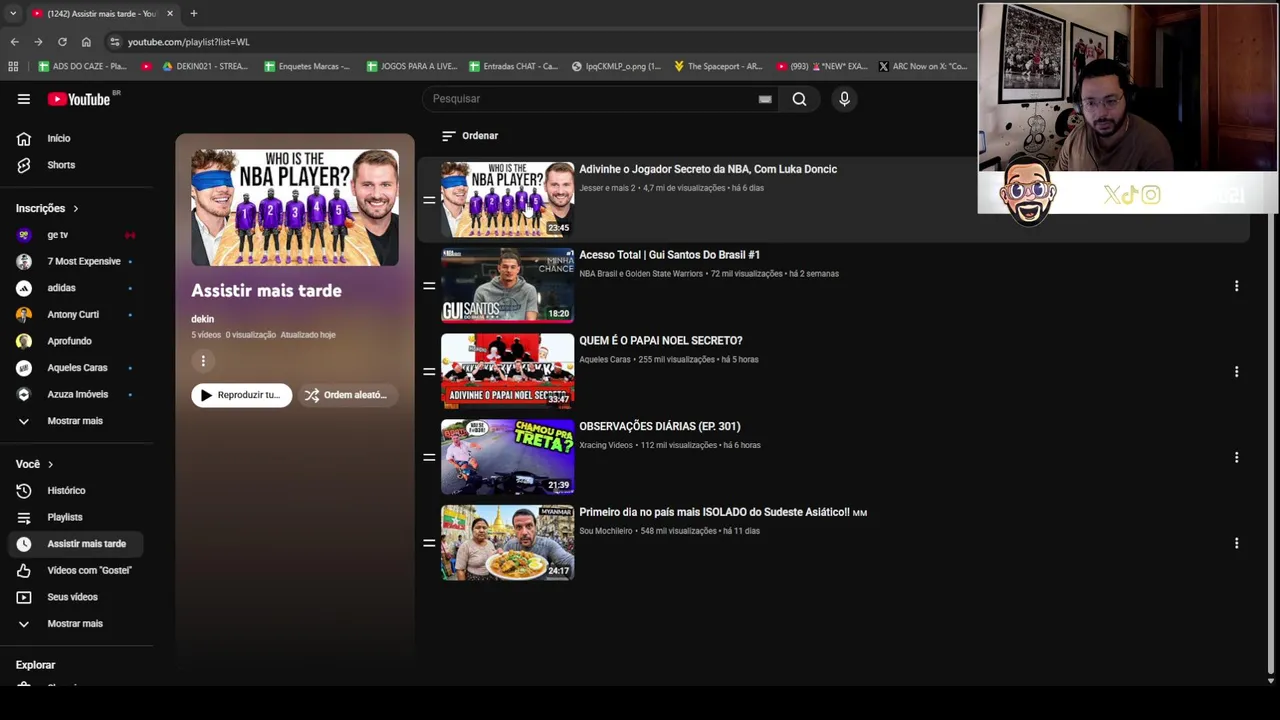The height and width of the screenshot is (720, 1280).
Task: Click Reproduzir tudo button
Action: (242, 395)
